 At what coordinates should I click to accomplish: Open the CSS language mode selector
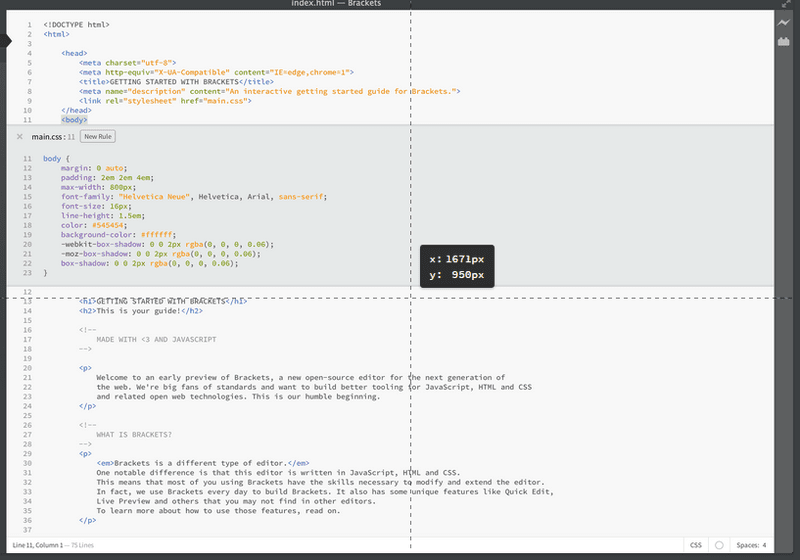pos(695,545)
